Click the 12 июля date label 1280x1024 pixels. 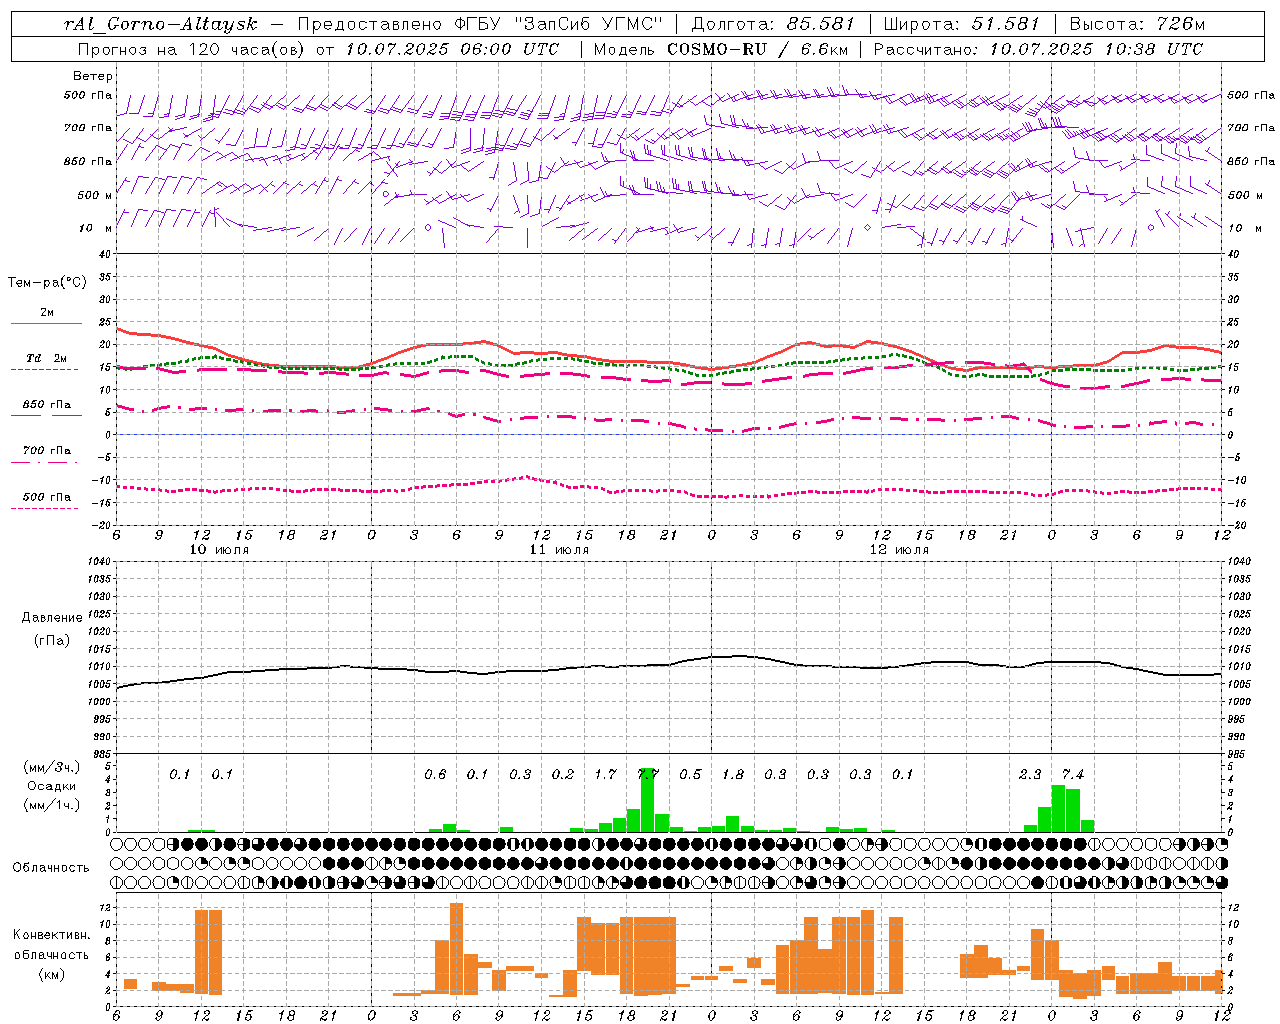click(x=899, y=550)
